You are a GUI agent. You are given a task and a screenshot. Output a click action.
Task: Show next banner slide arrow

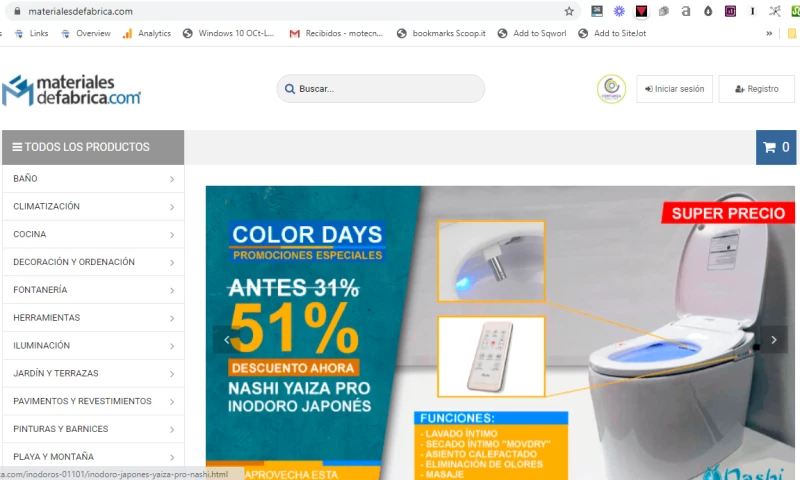point(773,340)
